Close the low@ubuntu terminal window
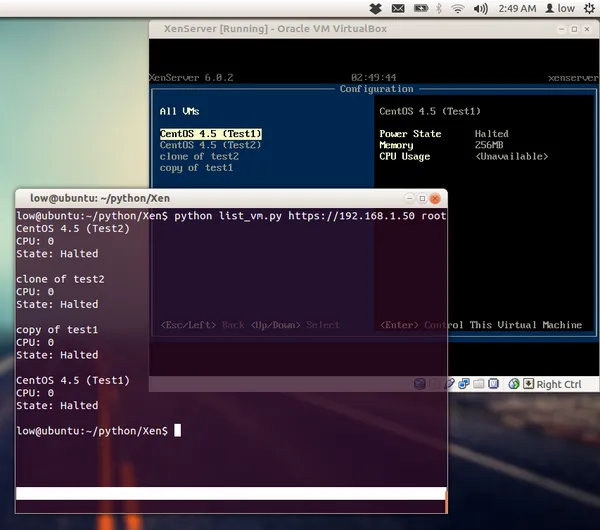Screen dimensions: 600x530 (x=435, y=198)
